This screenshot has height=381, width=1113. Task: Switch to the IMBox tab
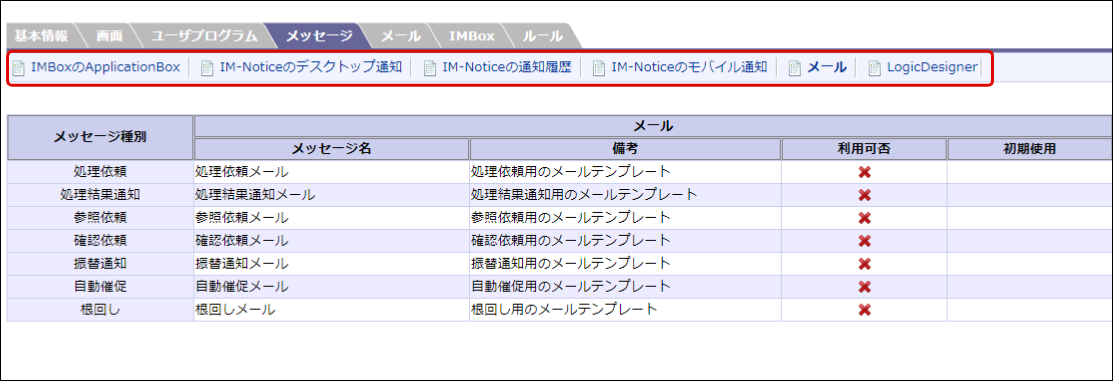tap(471, 35)
